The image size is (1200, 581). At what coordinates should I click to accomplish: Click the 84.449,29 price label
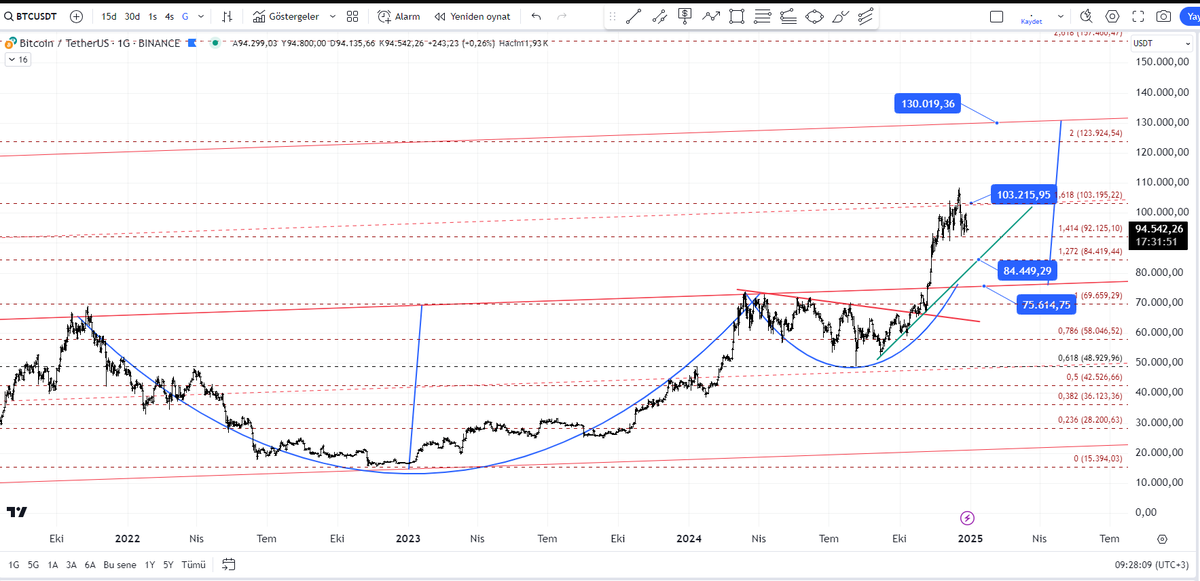(1029, 271)
